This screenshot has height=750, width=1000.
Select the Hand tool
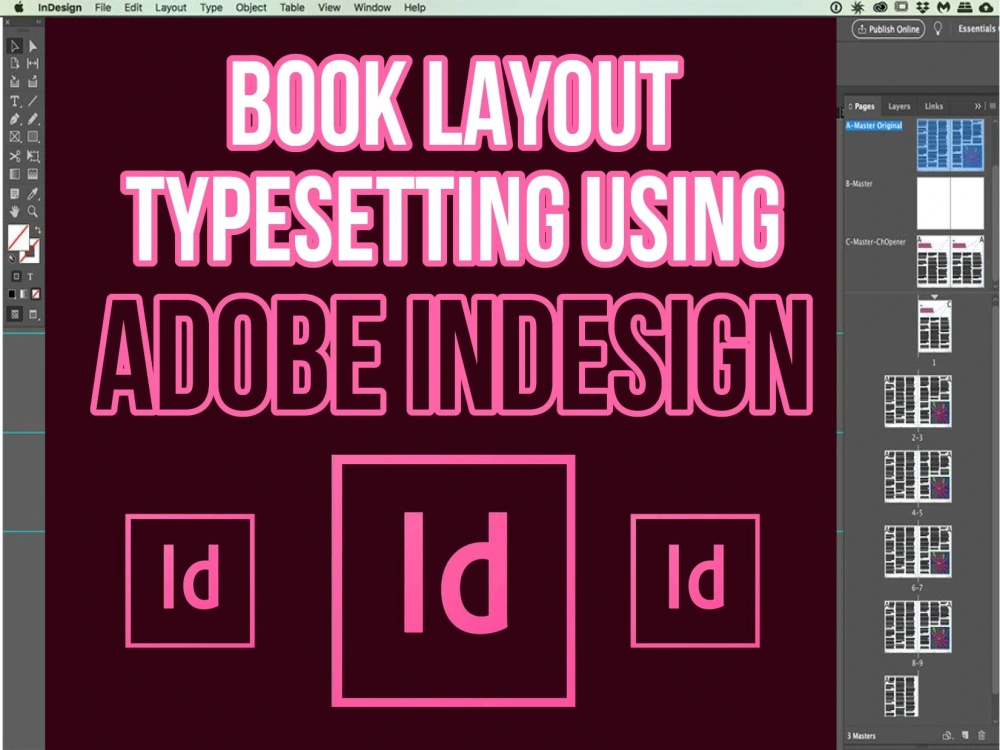pos(15,211)
